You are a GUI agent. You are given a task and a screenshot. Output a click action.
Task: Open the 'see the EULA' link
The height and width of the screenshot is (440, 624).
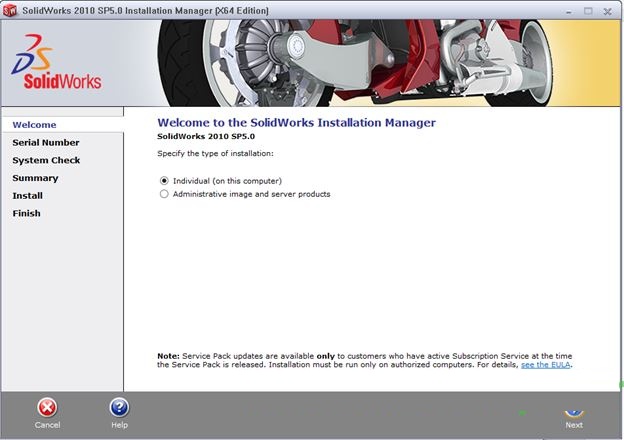click(546, 364)
